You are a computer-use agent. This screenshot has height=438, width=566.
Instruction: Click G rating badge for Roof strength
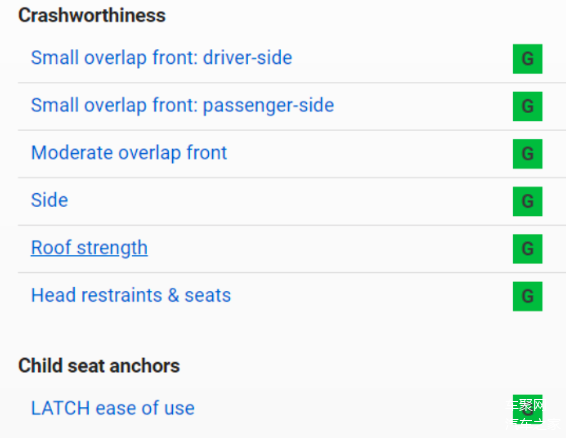527,249
